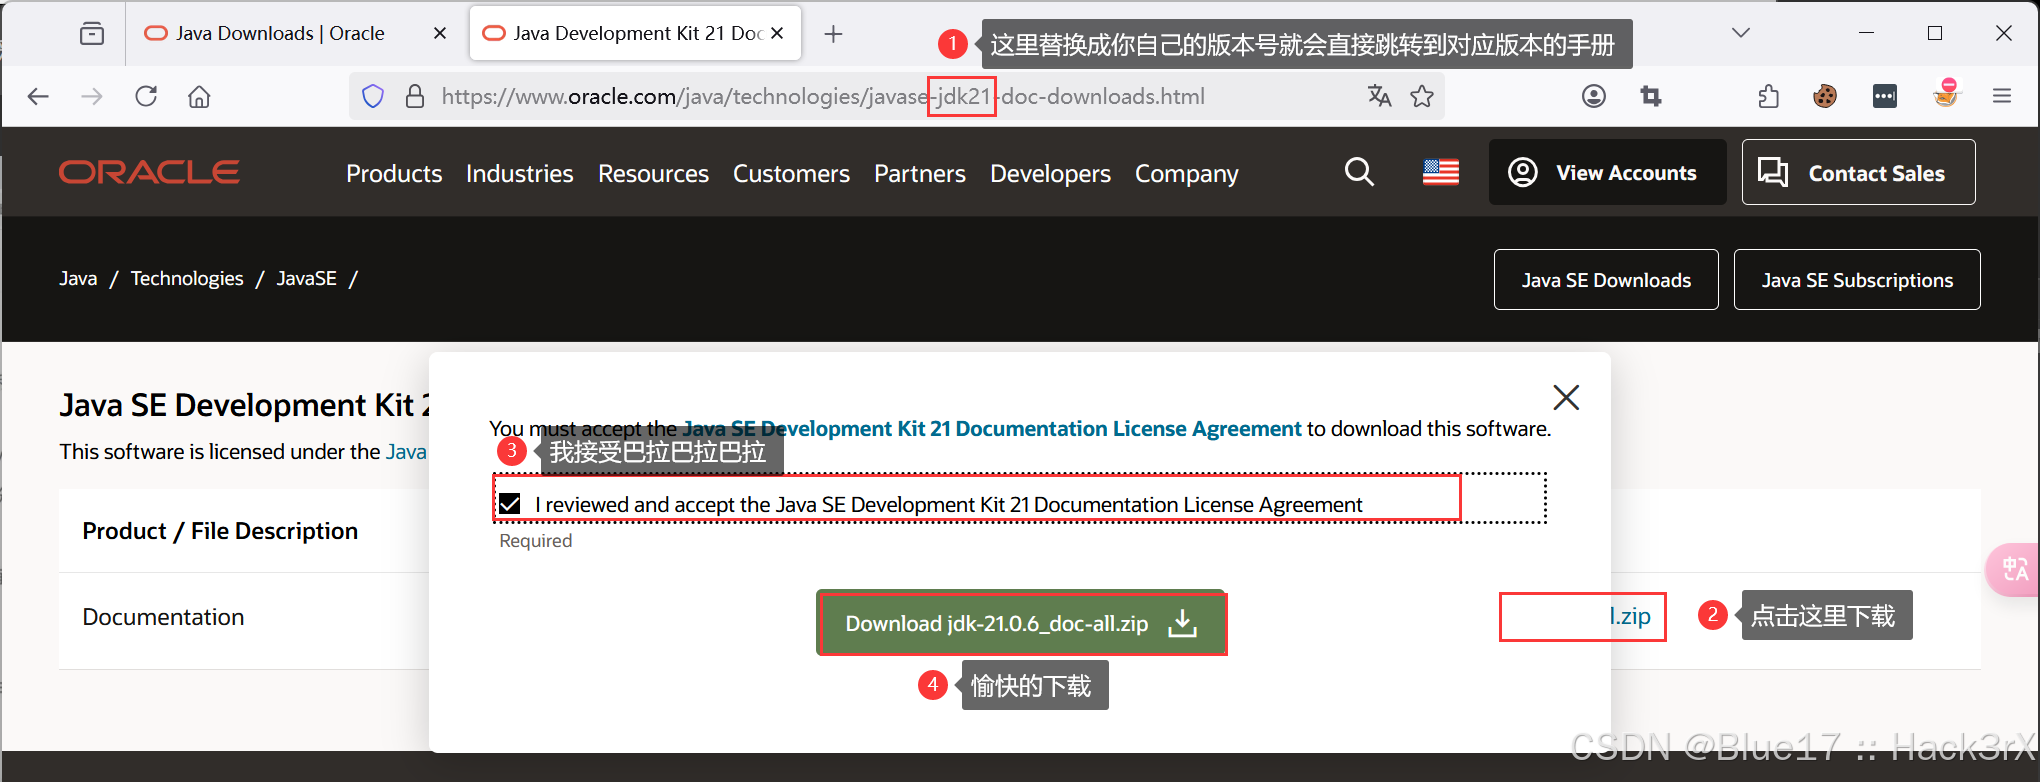This screenshot has width=2040, height=782.
Task: Download jdk-21.0.6_doc-all.zip file
Action: [x=1021, y=623]
